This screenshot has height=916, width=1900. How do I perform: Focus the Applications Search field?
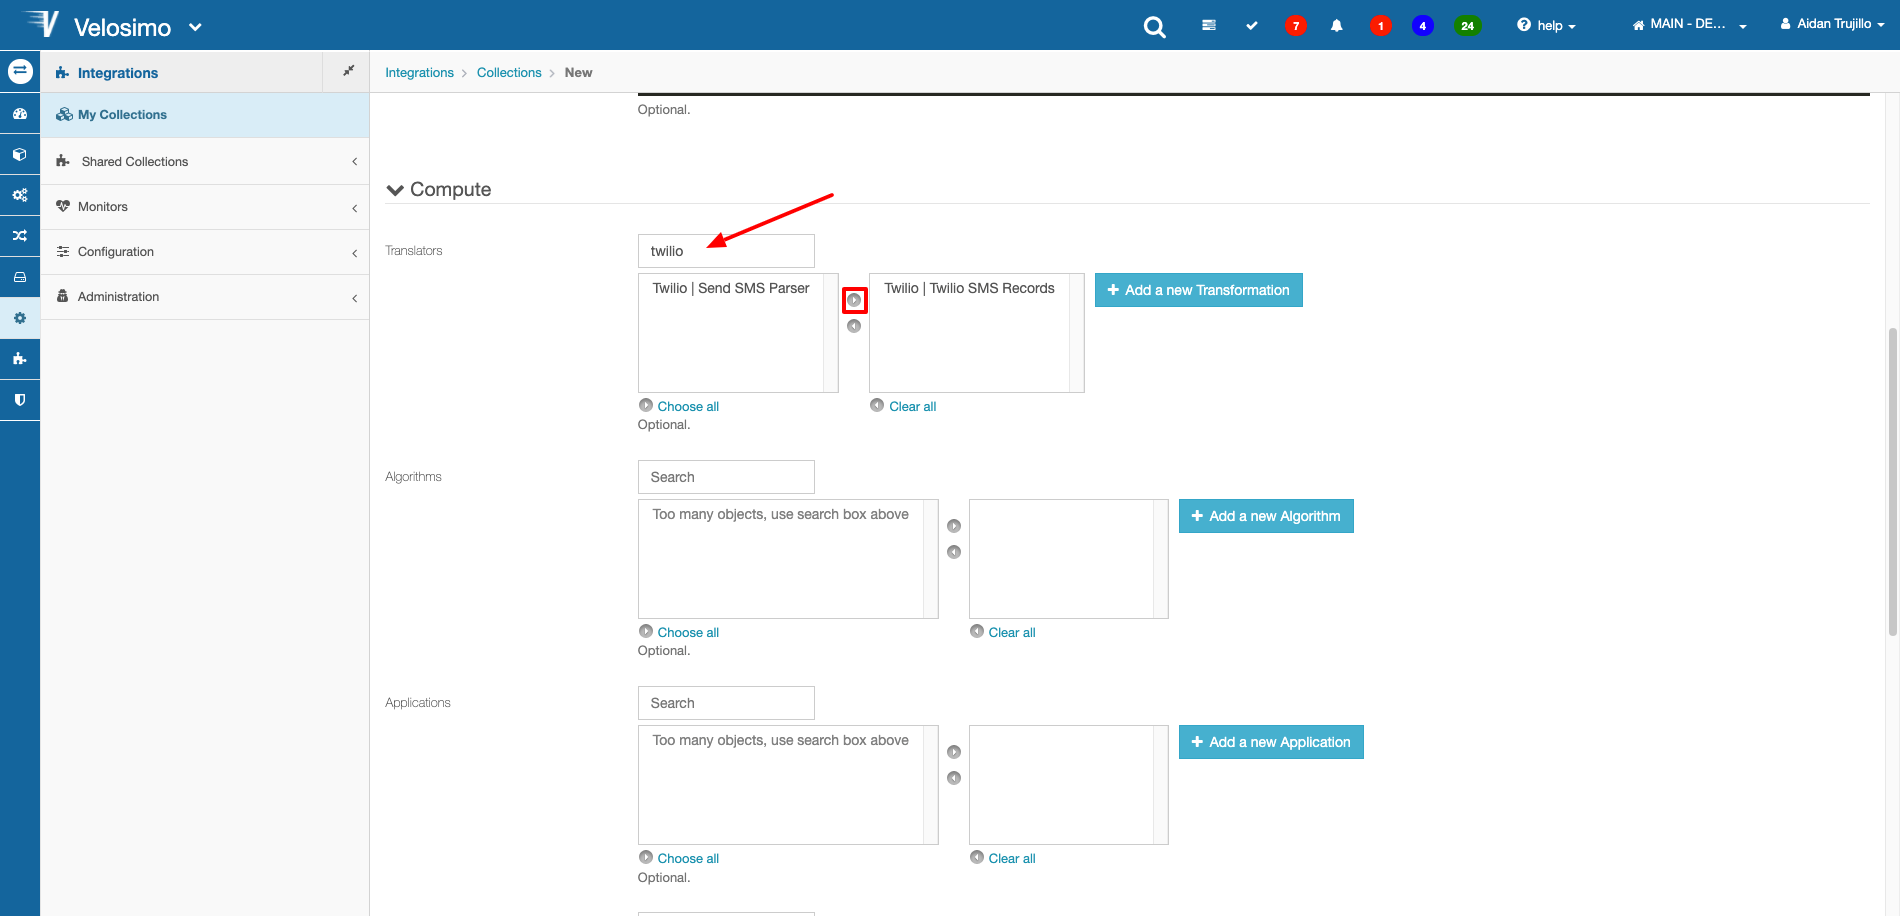point(726,703)
